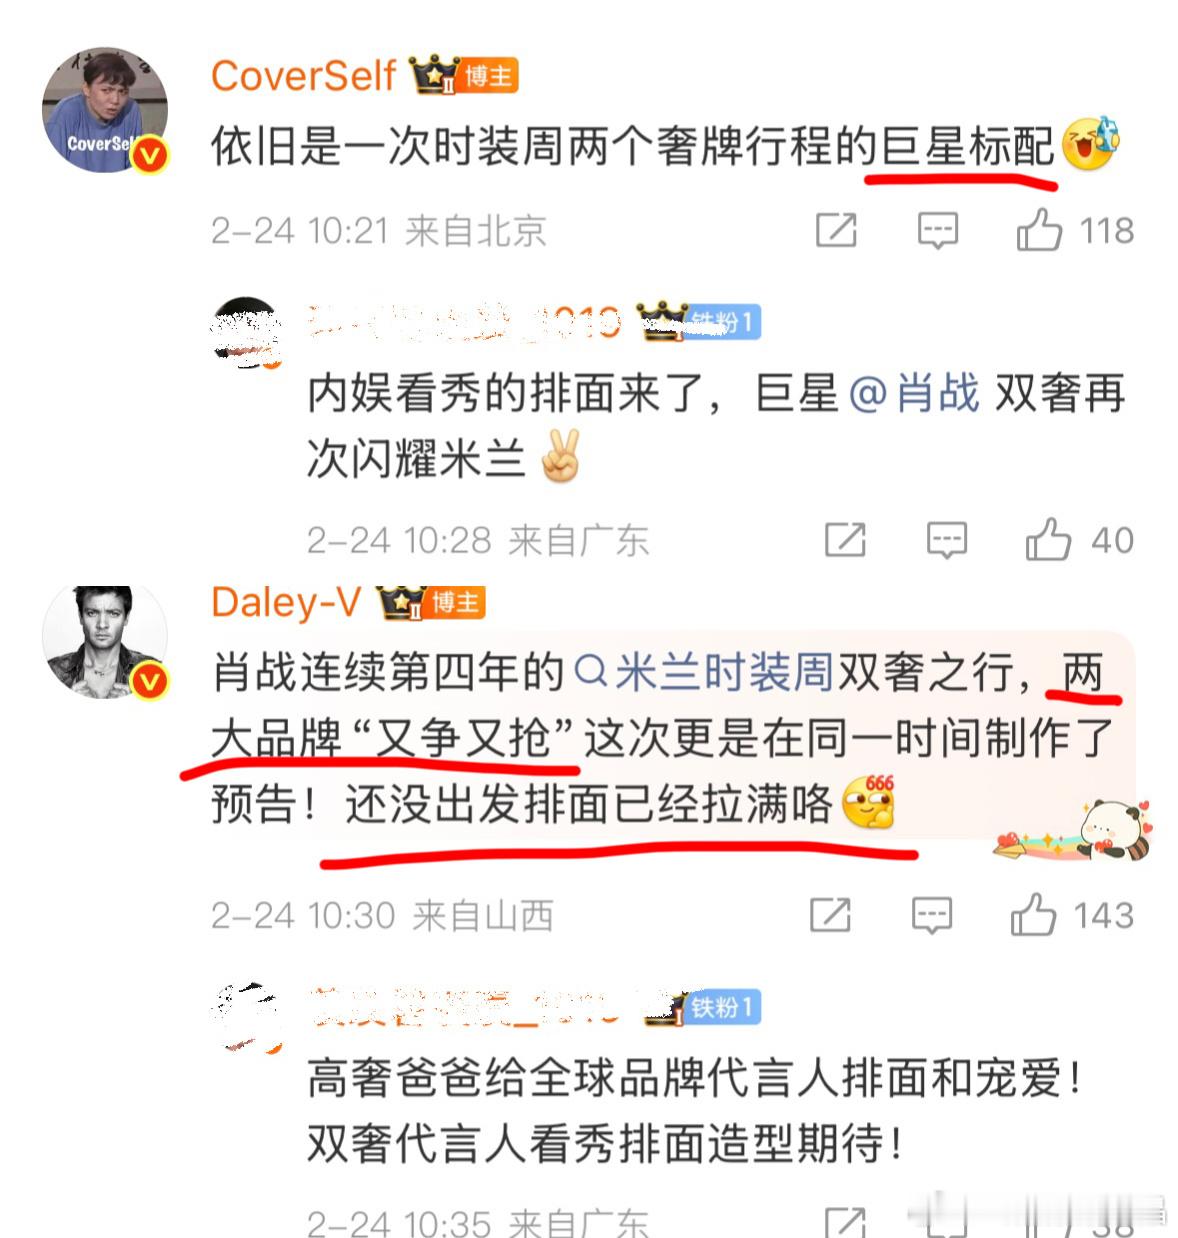Share the 10:35 reply from 广东

[x=845, y=1222]
